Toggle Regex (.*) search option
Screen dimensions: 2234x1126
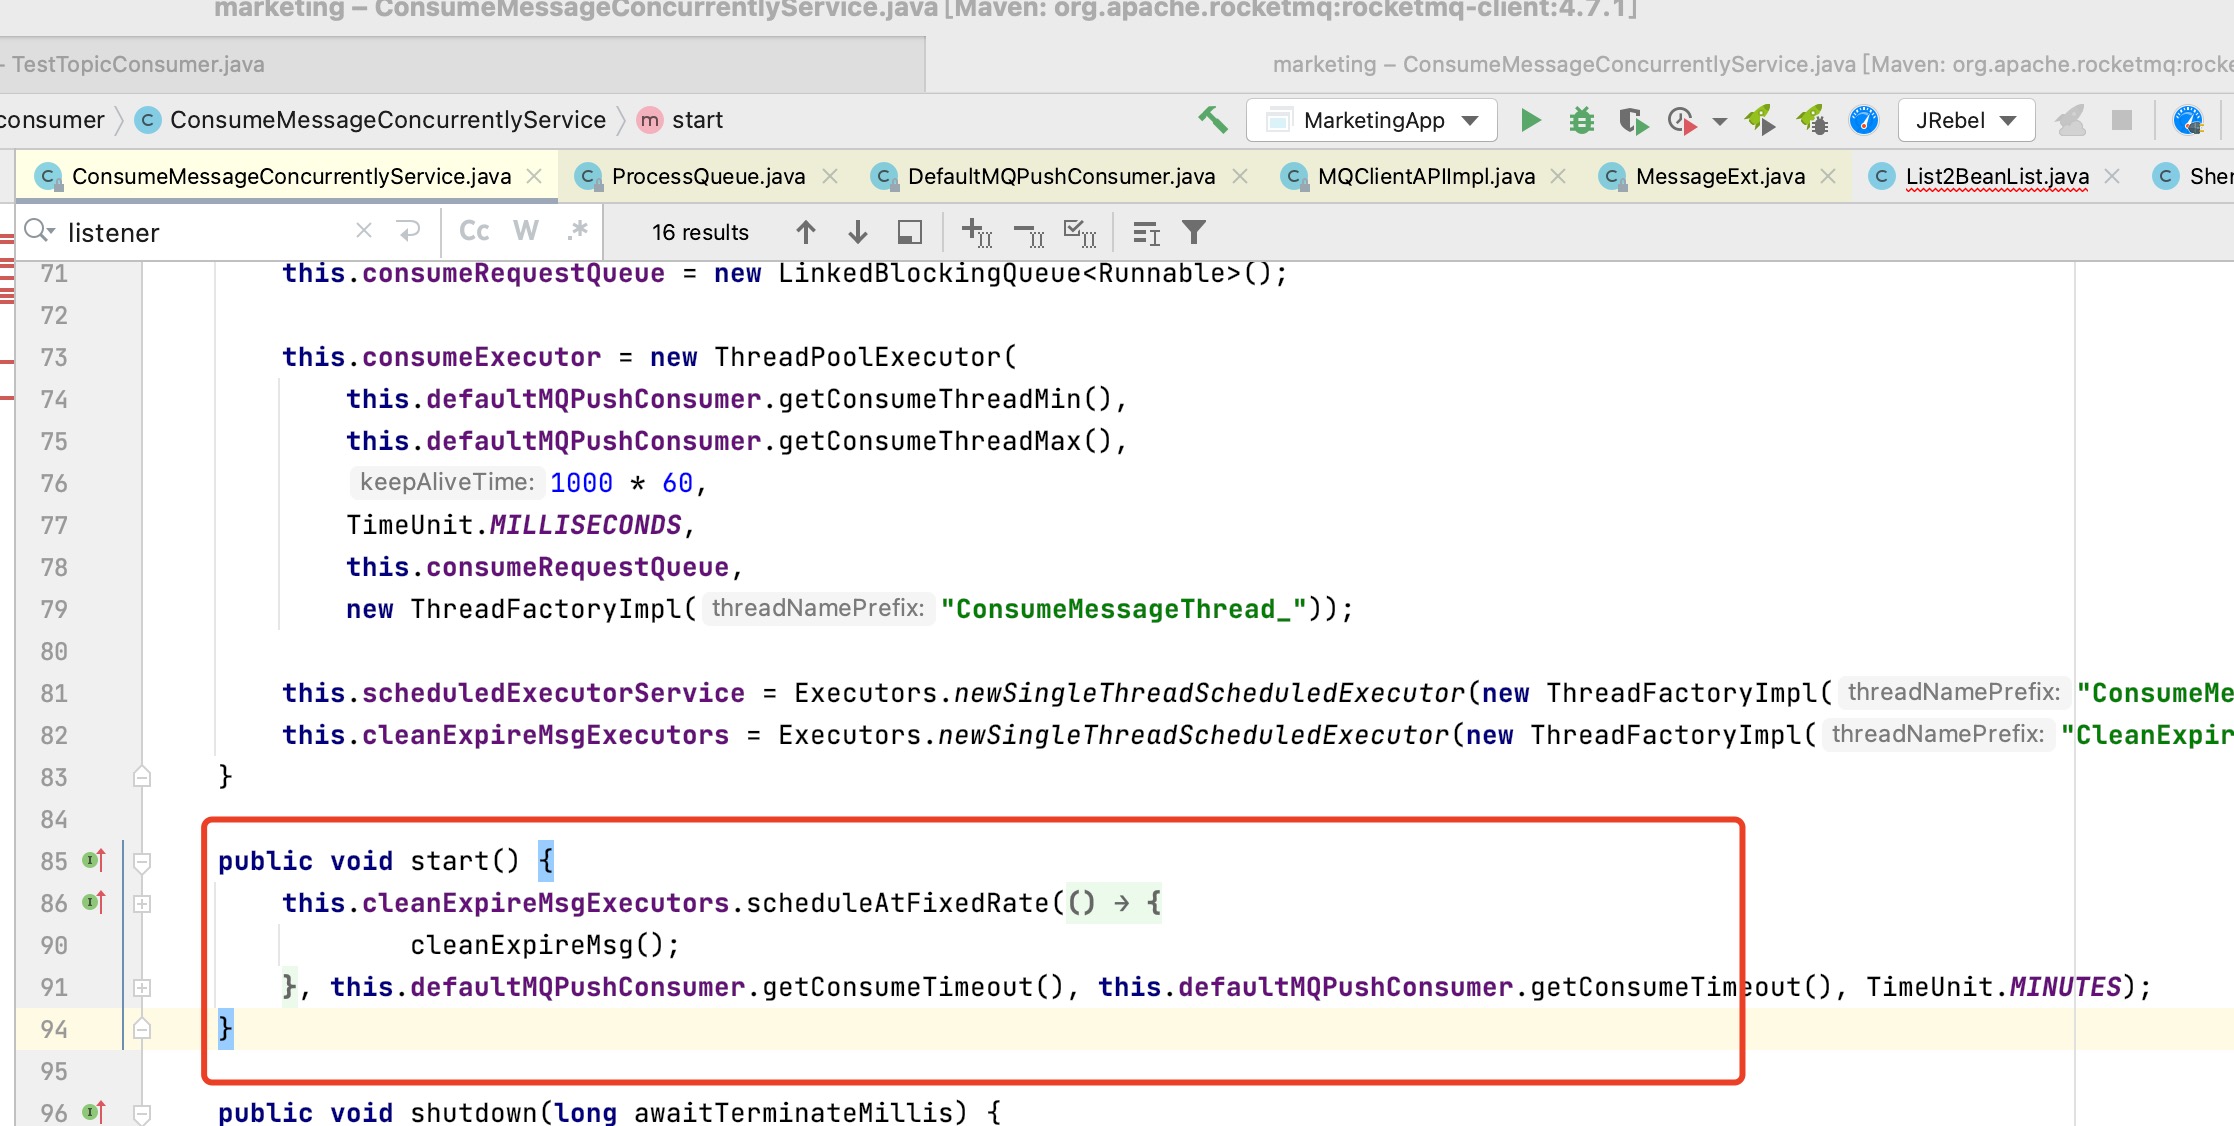pos(577,232)
